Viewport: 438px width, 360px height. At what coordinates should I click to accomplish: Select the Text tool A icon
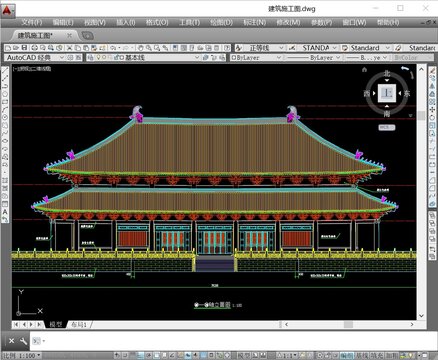(5, 212)
